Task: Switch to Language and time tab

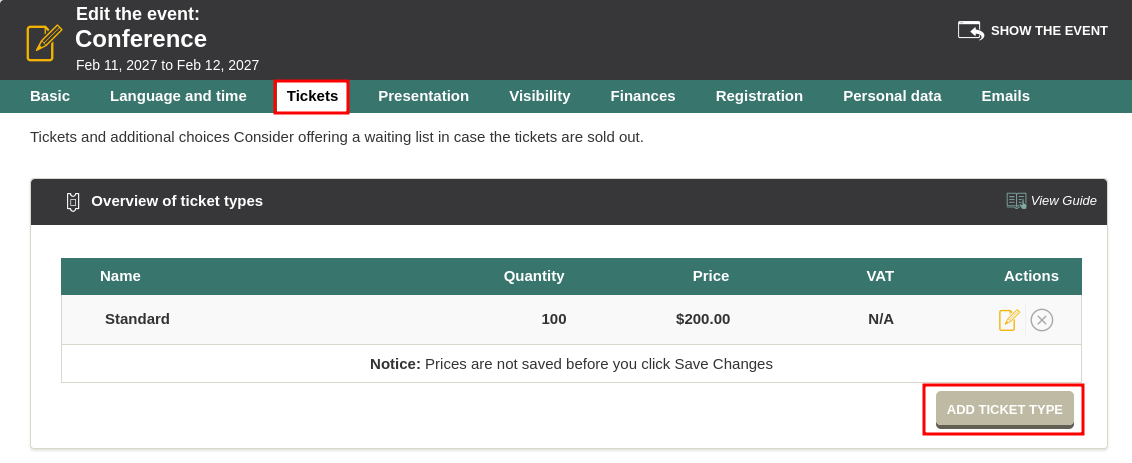Action: click(178, 96)
